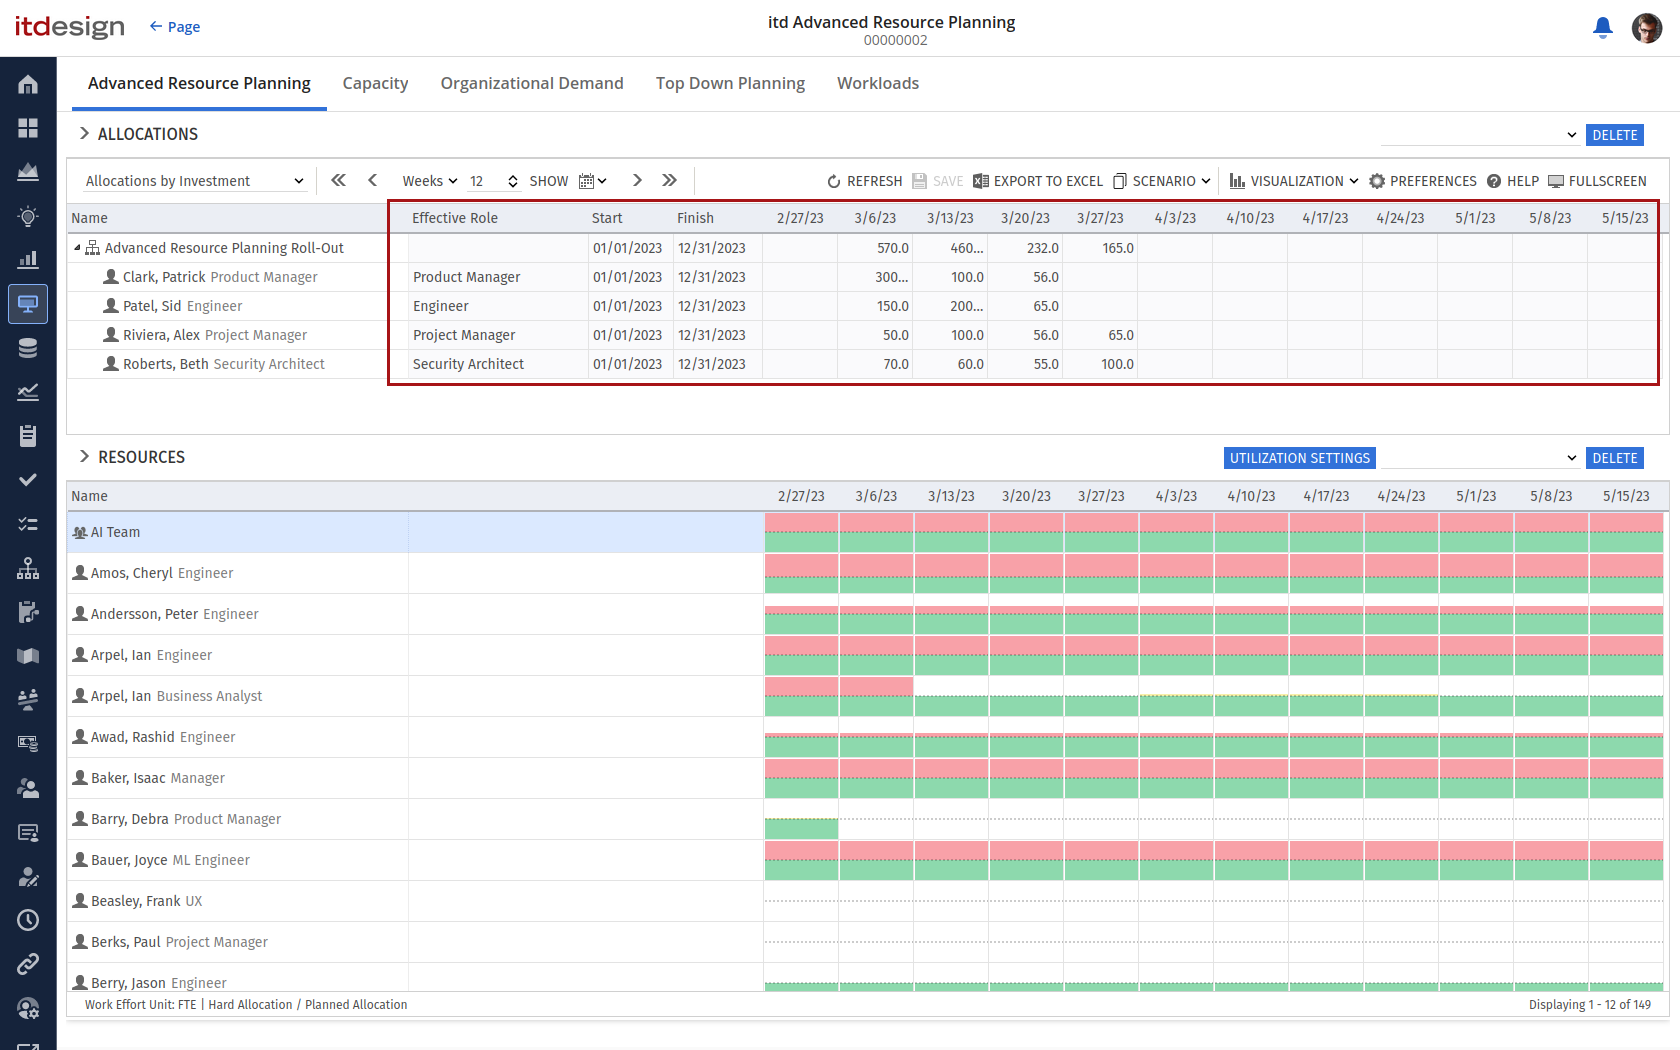Select Roberts, Beth allocation row

862,364
